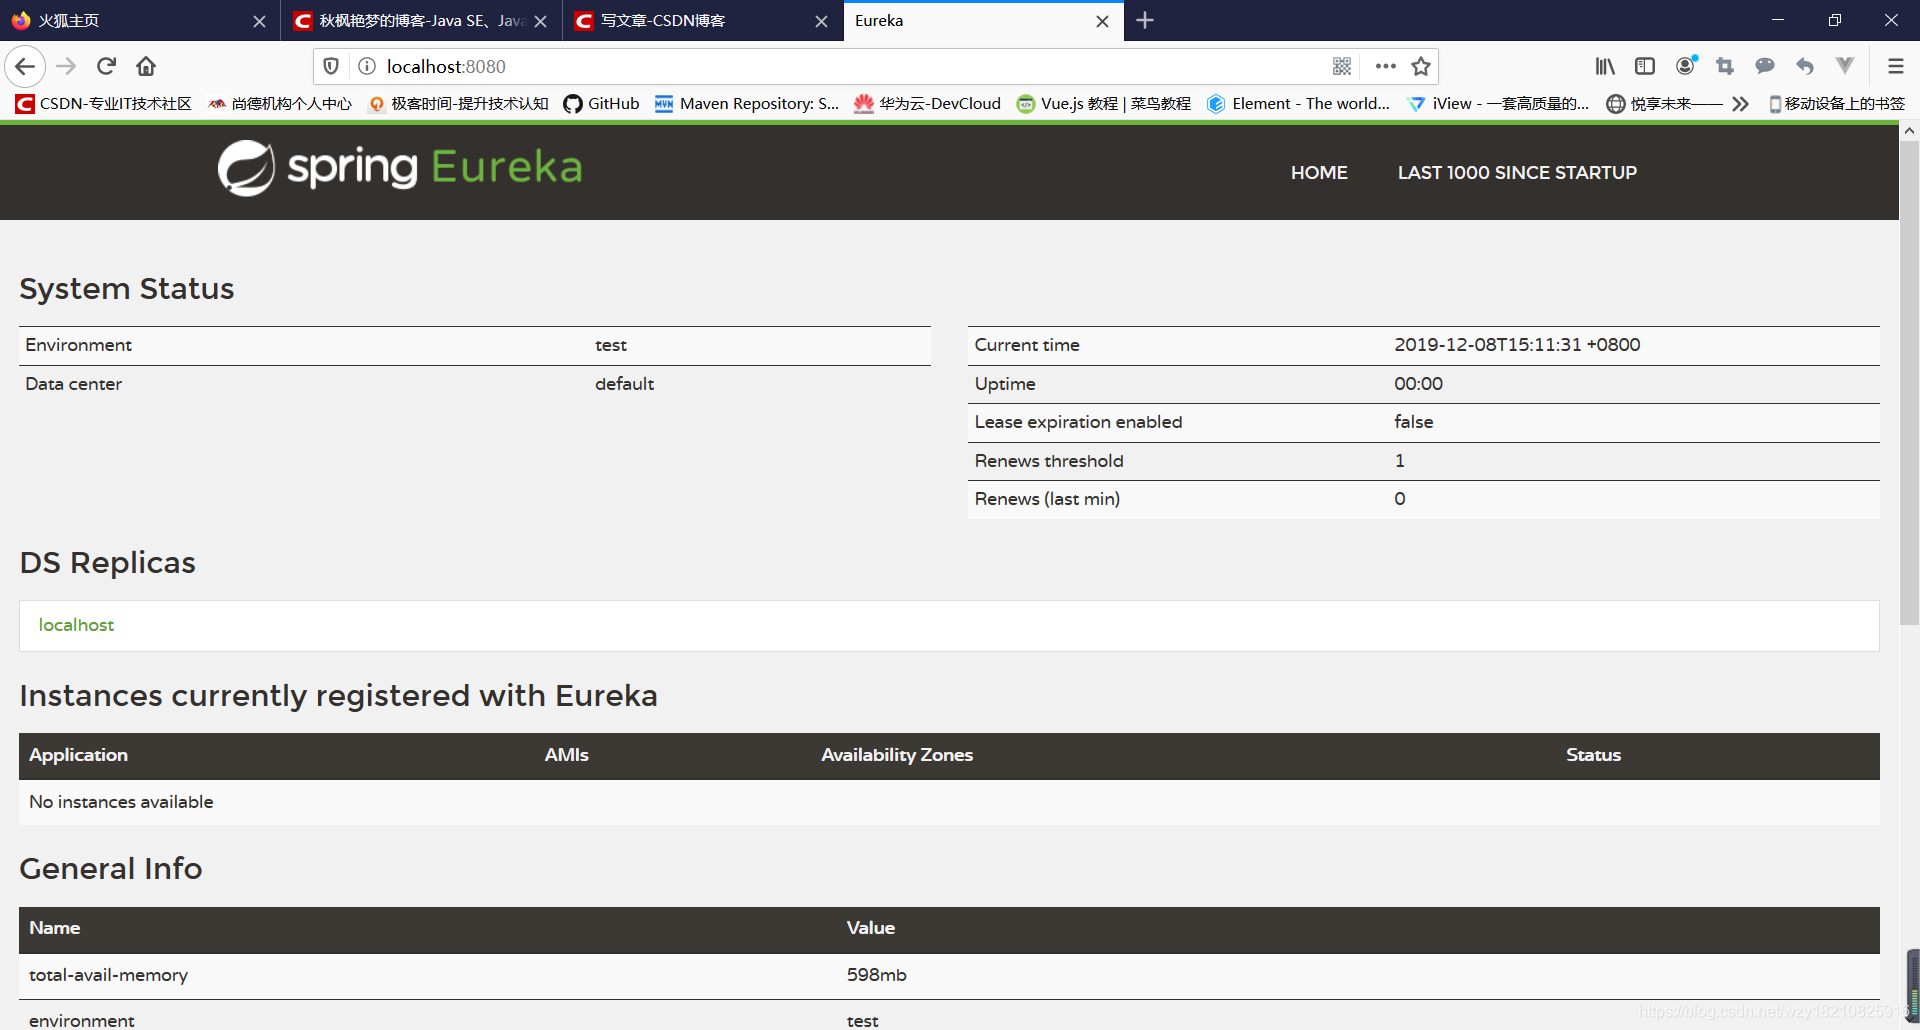
Task: Open the browser home page icon
Action: tap(146, 67)
